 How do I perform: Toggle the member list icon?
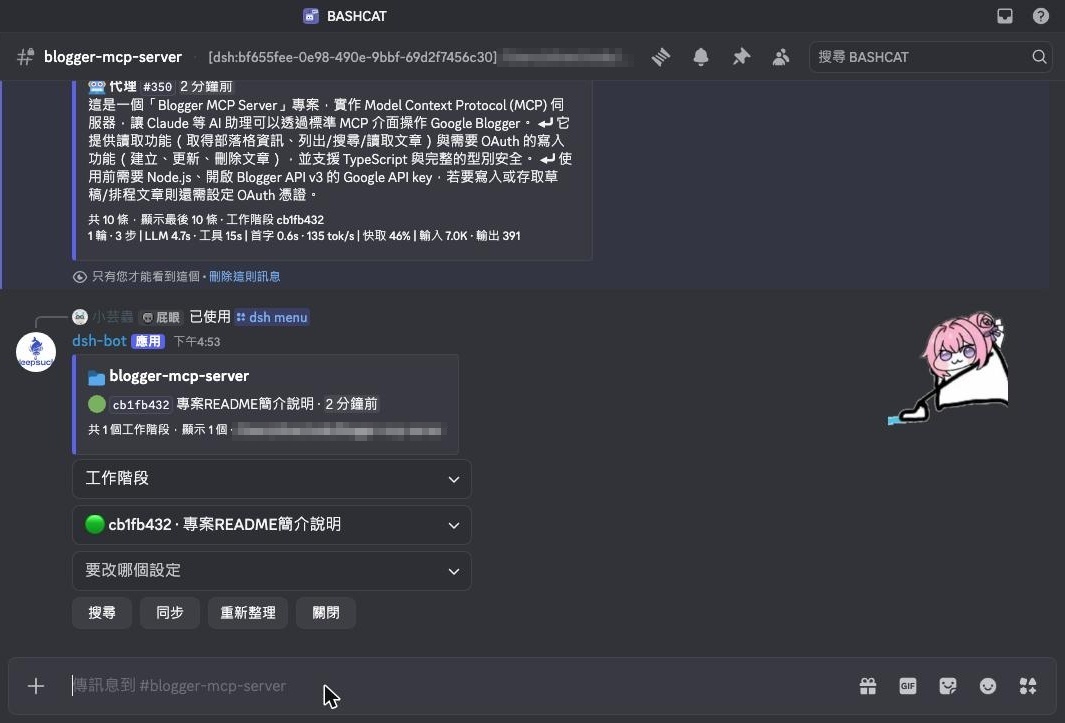point(781,57)
